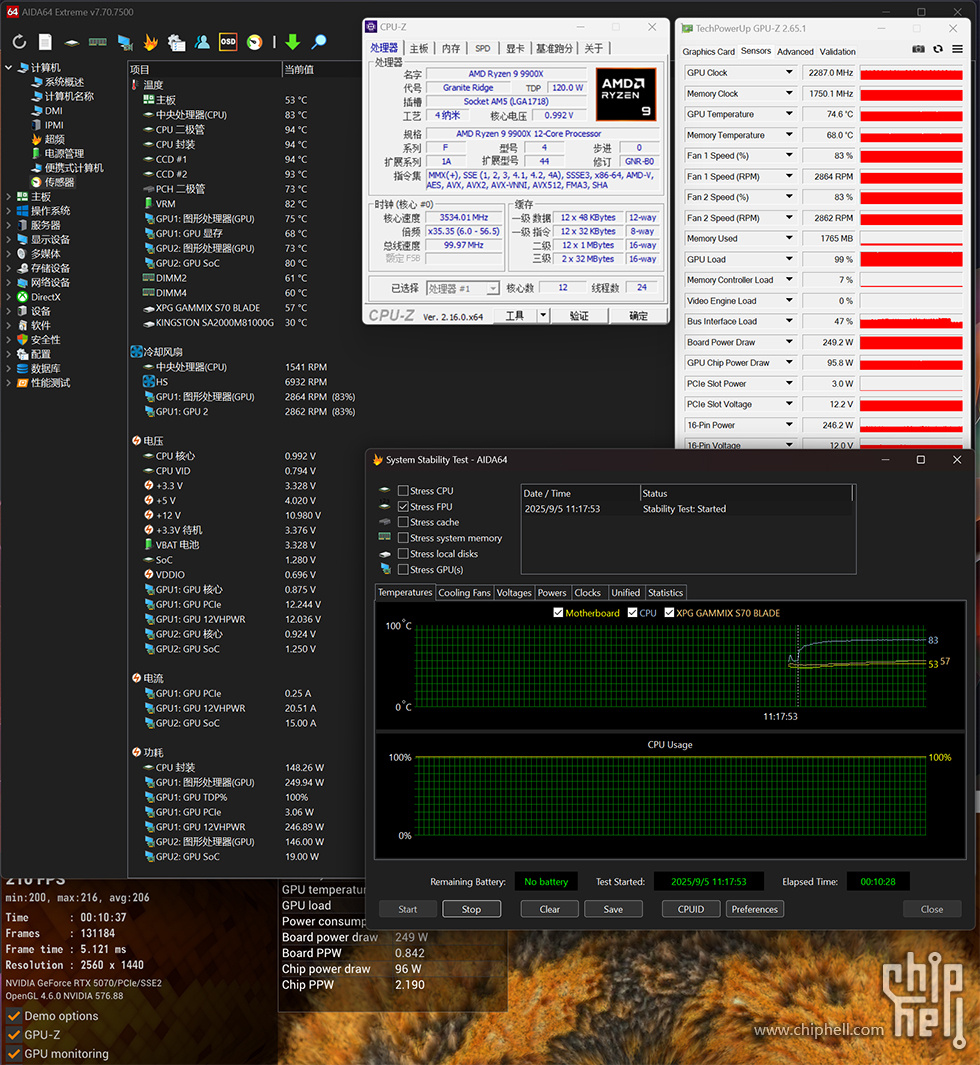Open the GPU Clock sensor dropdown in GPU-Z
Viewport: 980px width, 1065px height.
pos(789,73)
